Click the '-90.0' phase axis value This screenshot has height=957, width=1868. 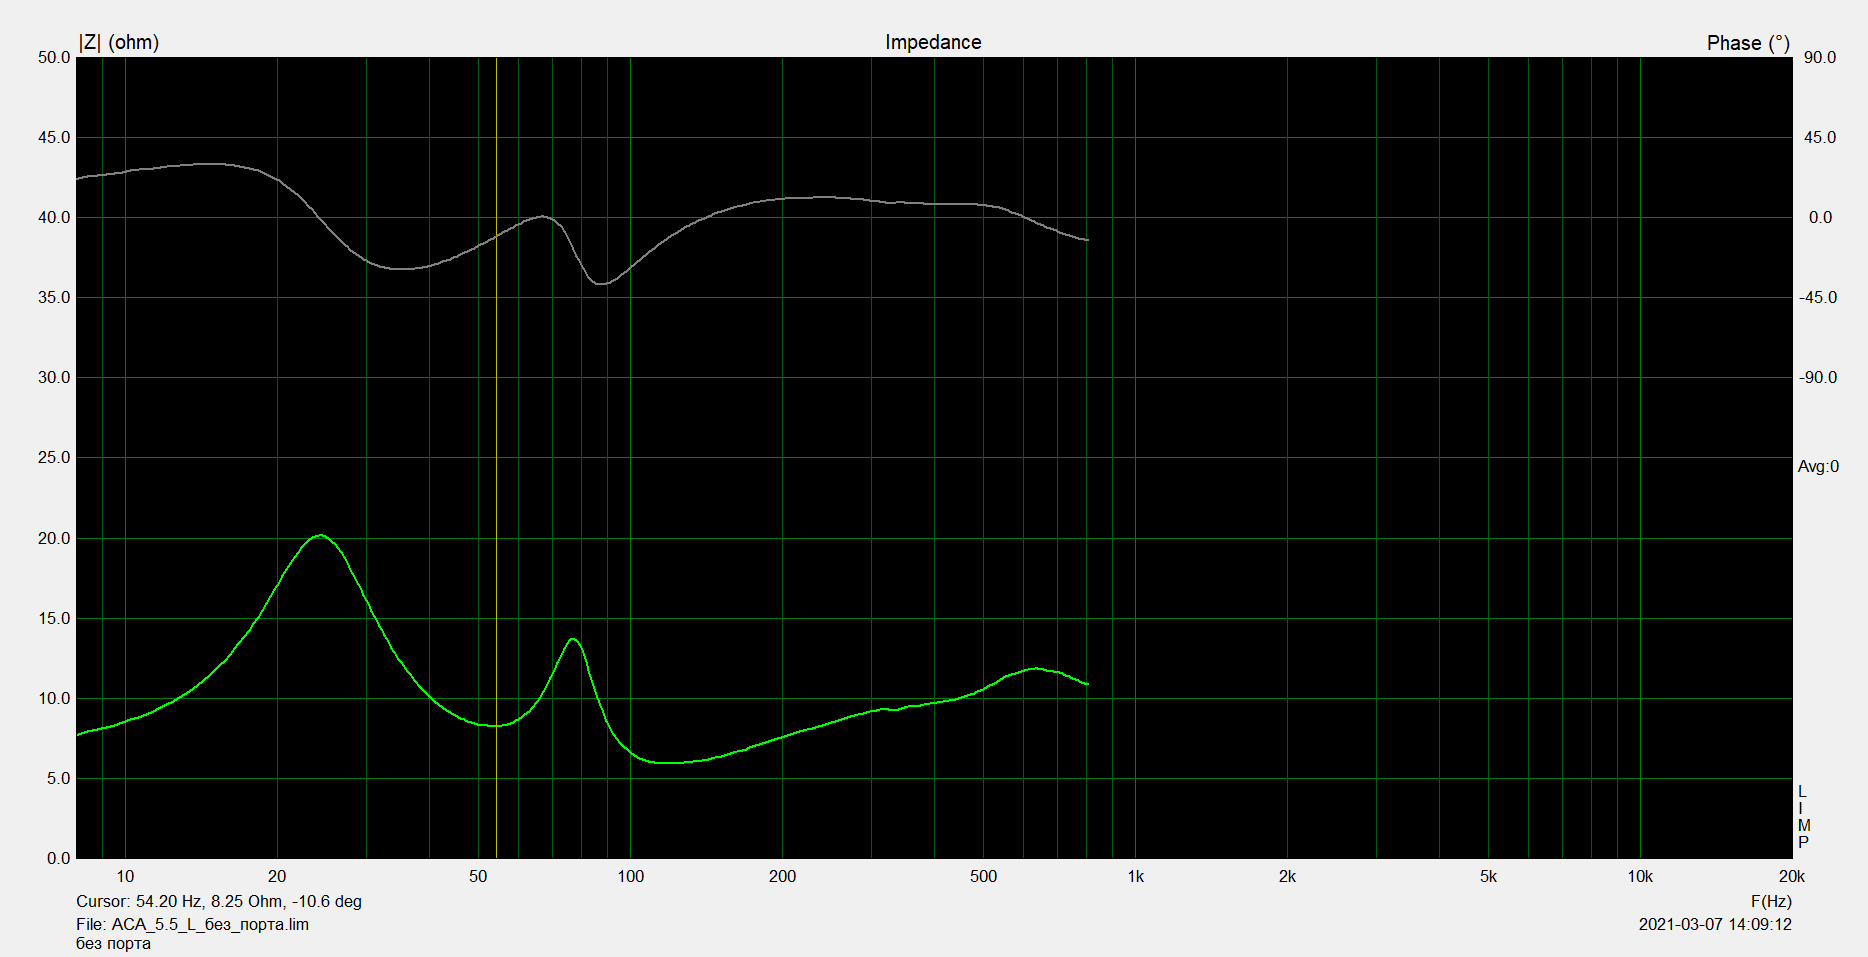(x=1818, y=377)
